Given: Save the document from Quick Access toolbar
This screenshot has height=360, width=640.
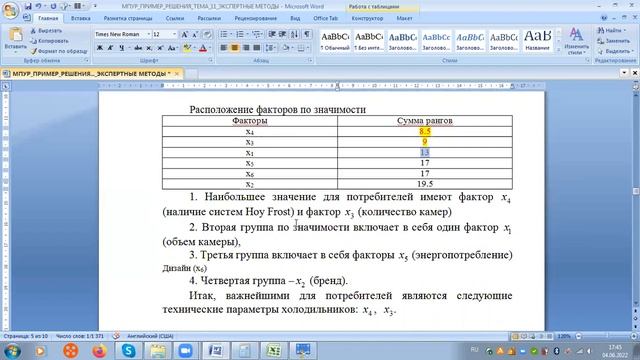Looking at the screenshot, I should point(28,6).
